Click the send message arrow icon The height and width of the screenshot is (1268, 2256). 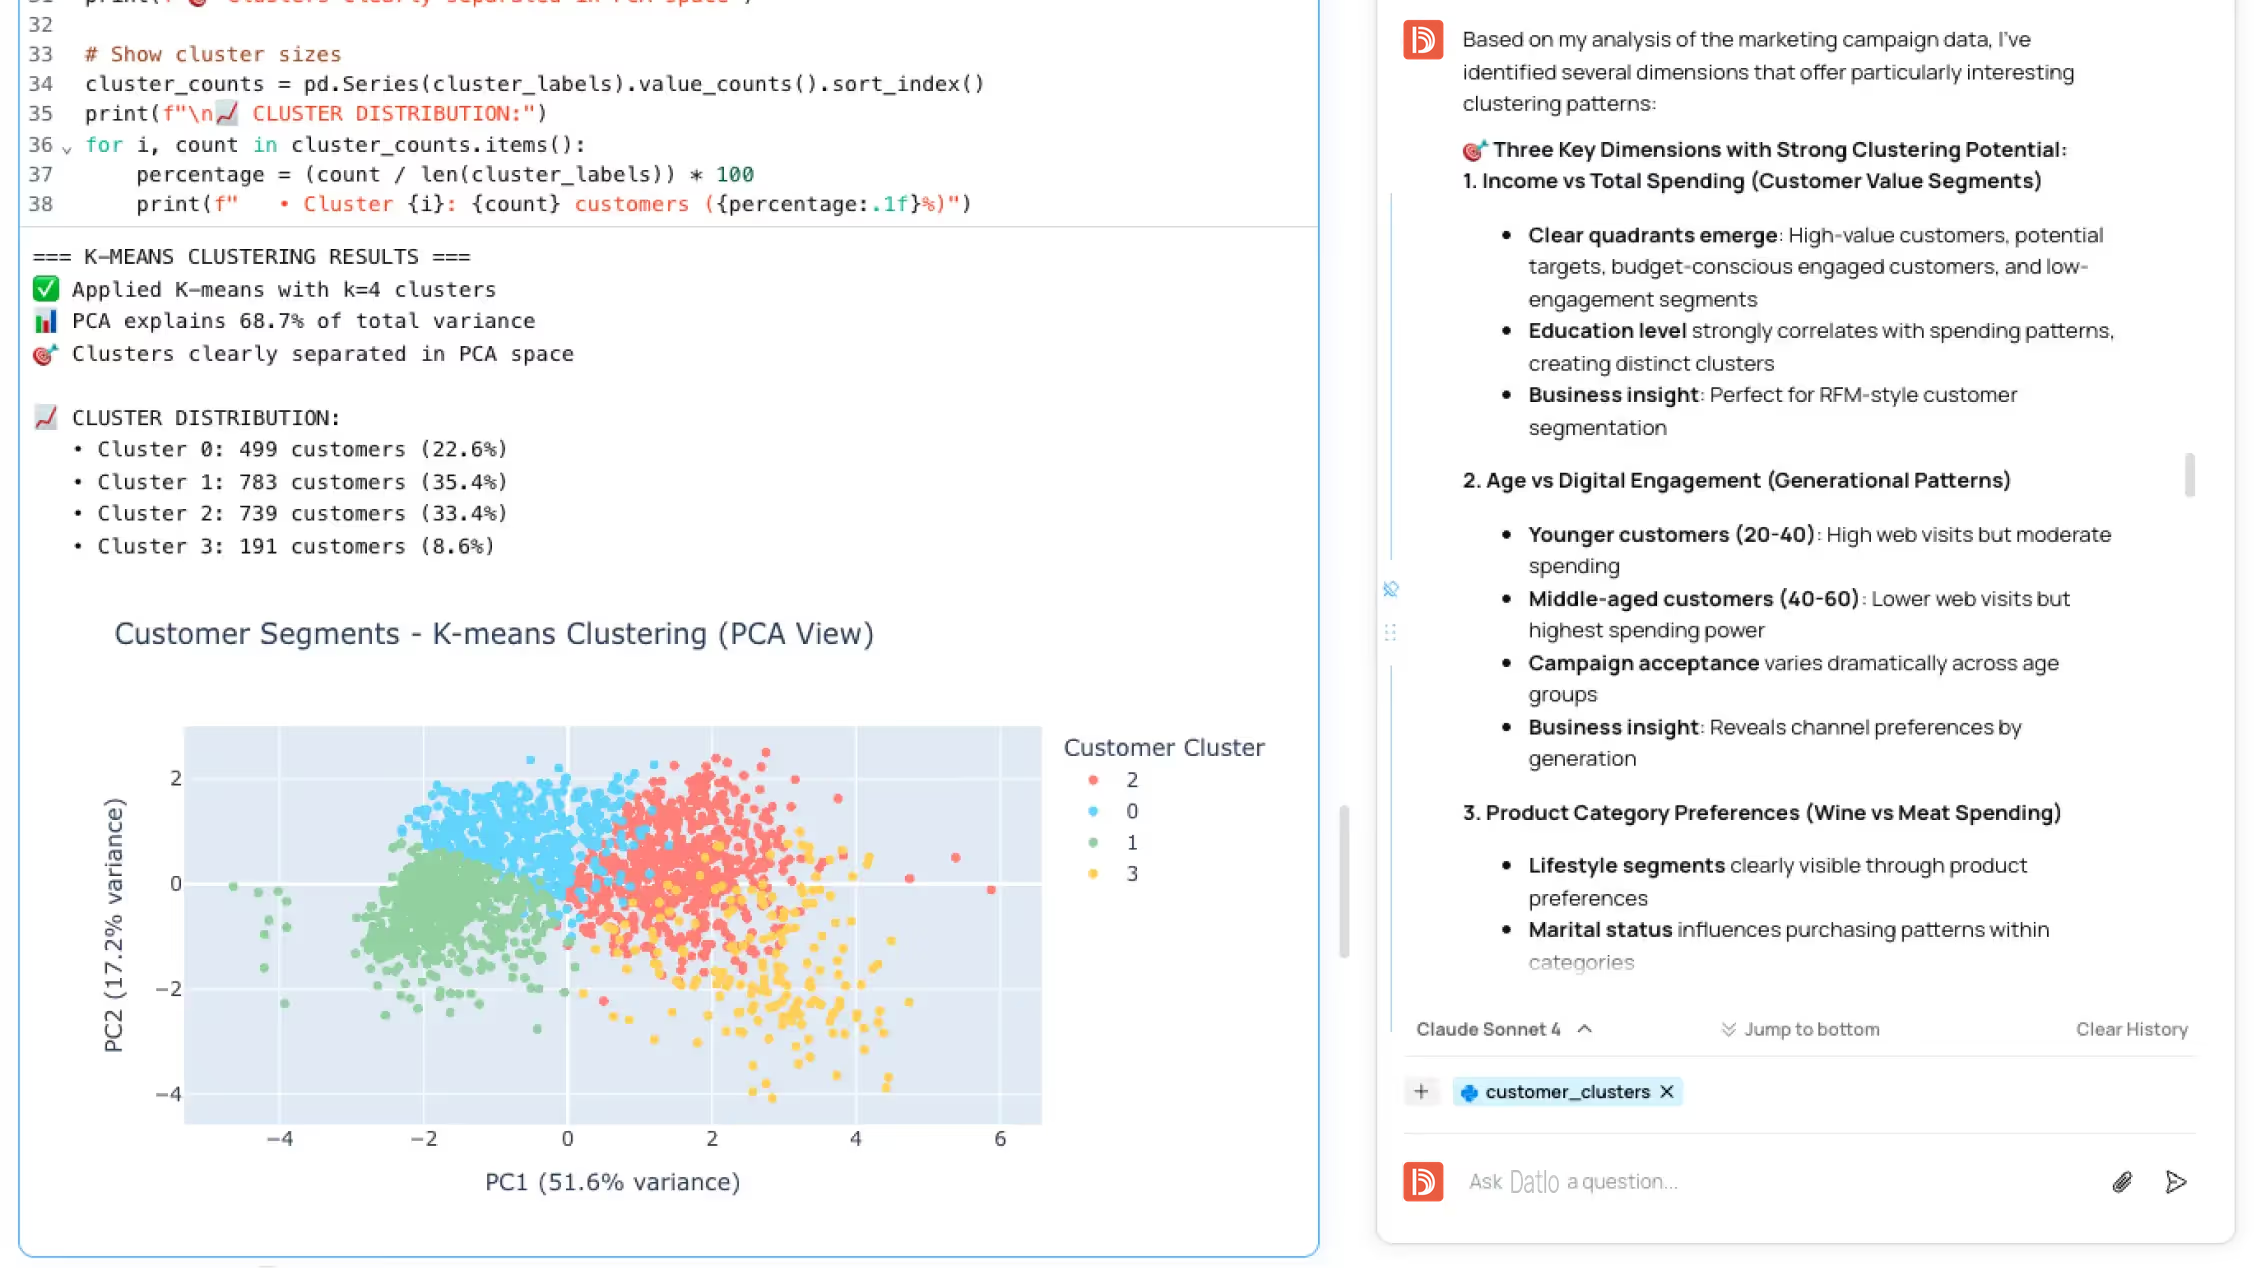(2175, 1182)
